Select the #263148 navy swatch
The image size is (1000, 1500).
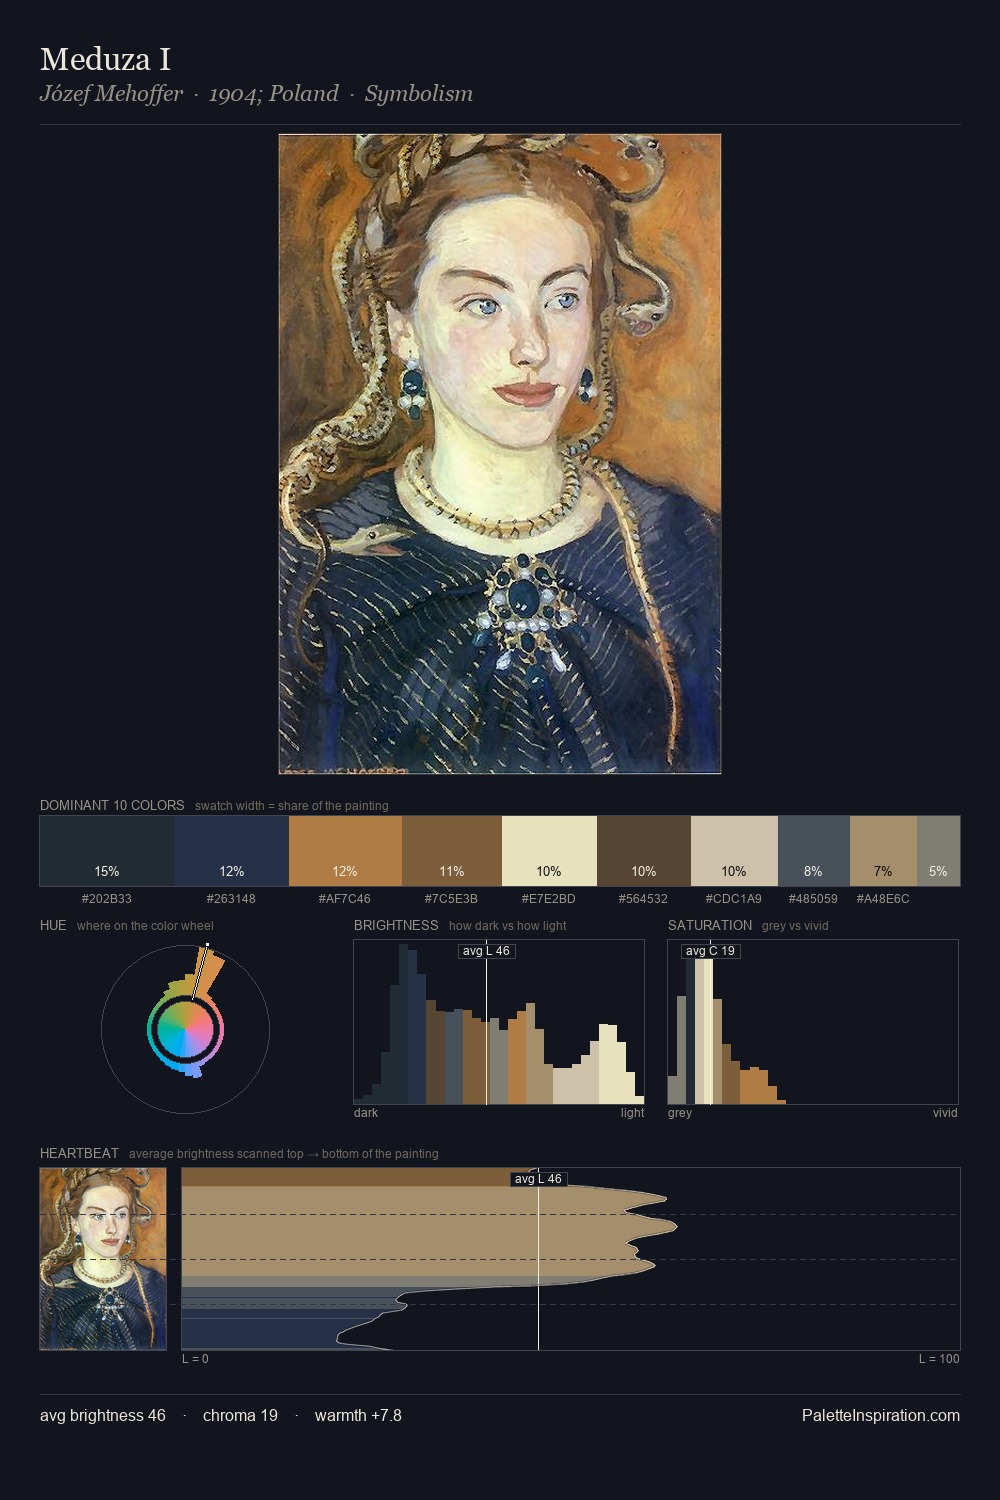232,851
